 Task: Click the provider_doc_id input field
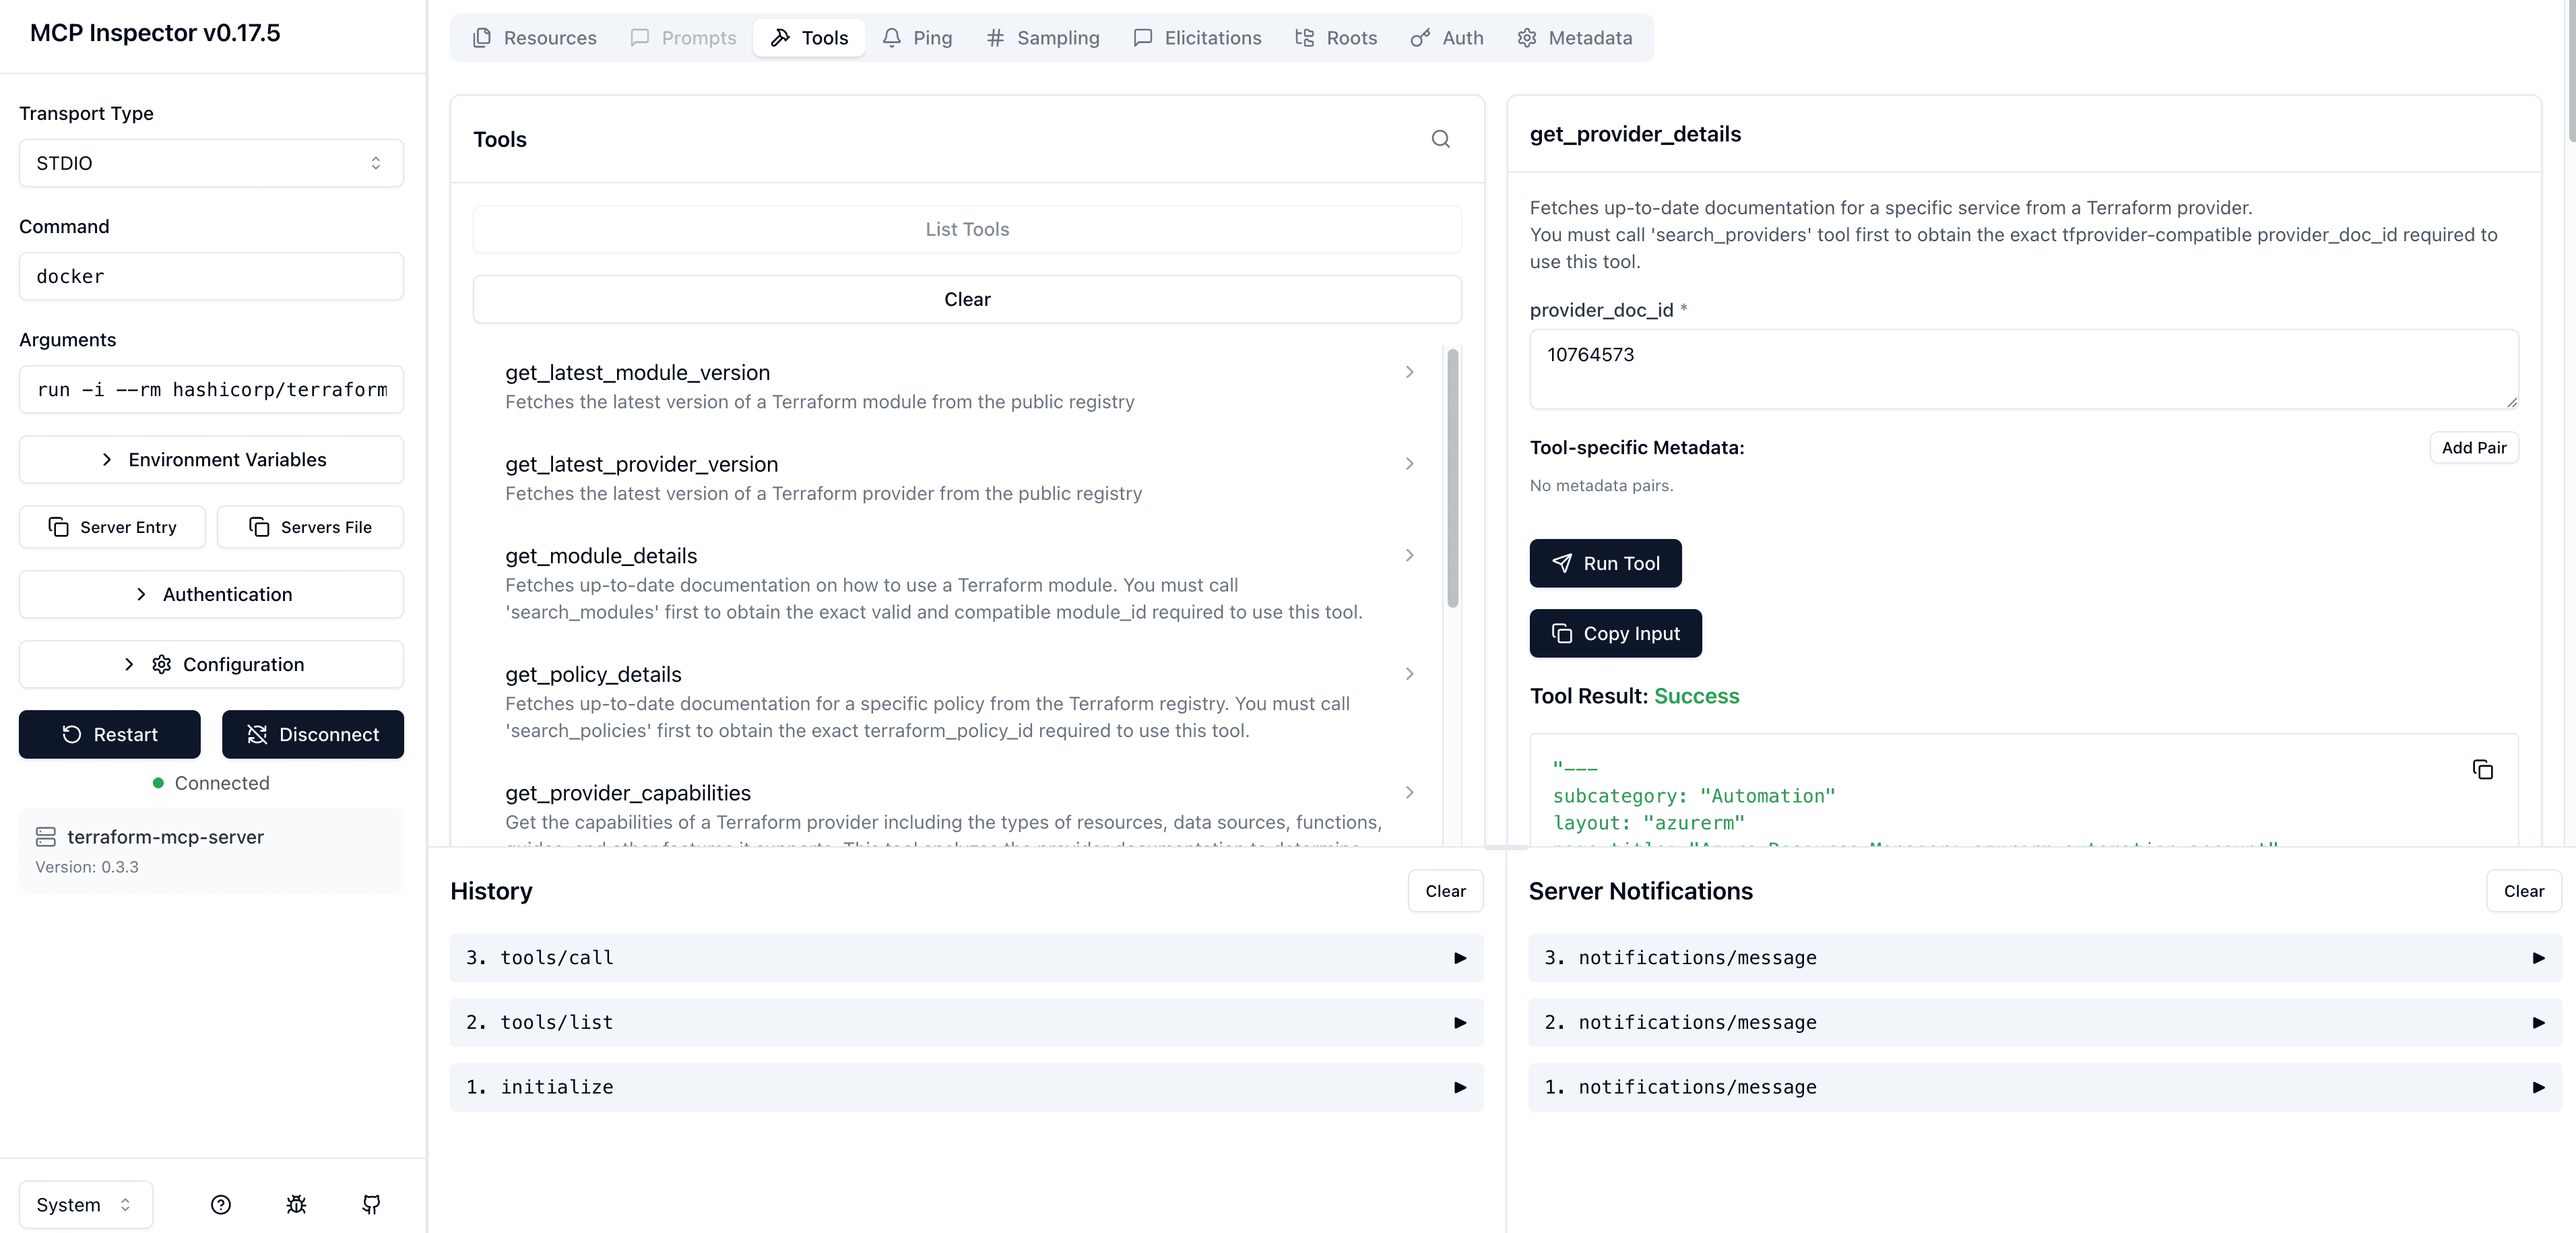[2023, 368]
